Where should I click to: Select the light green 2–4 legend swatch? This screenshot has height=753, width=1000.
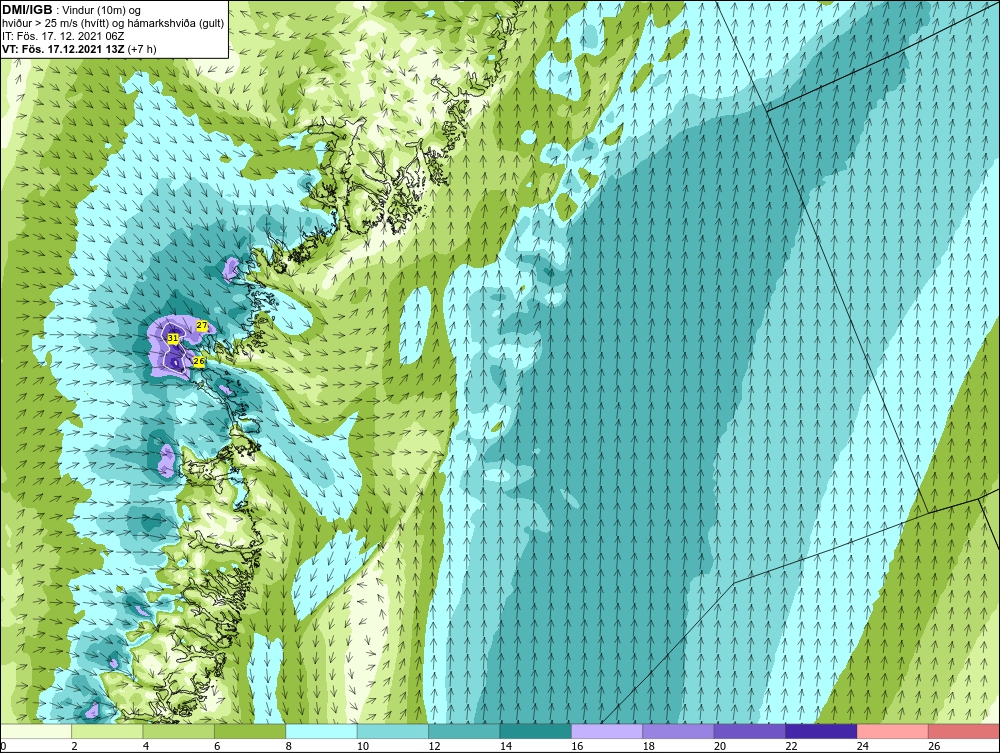tap(107, 731)
